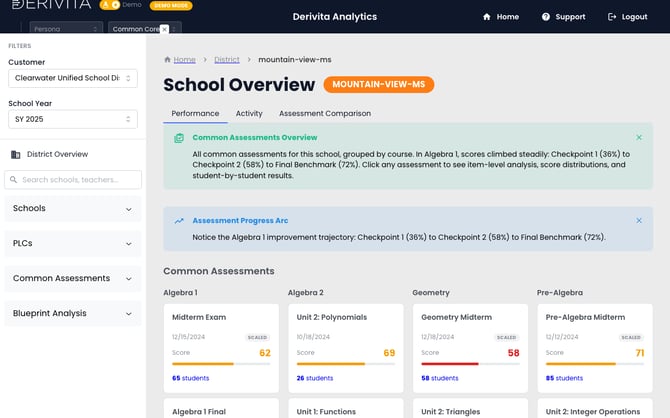Click the Derivita logo
670x418 pixels.
51,5
